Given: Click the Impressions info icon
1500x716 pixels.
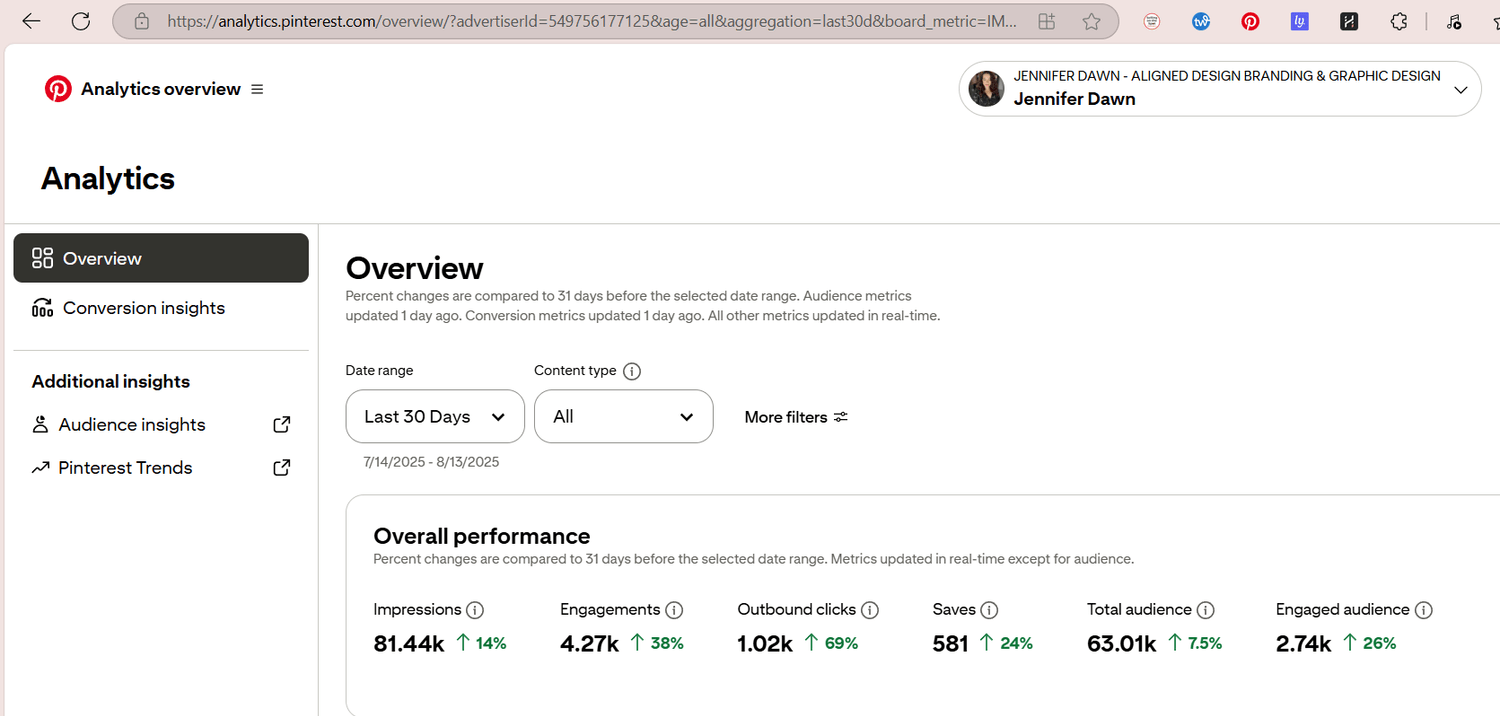Looking at the screenshot, I should [475, 610].
